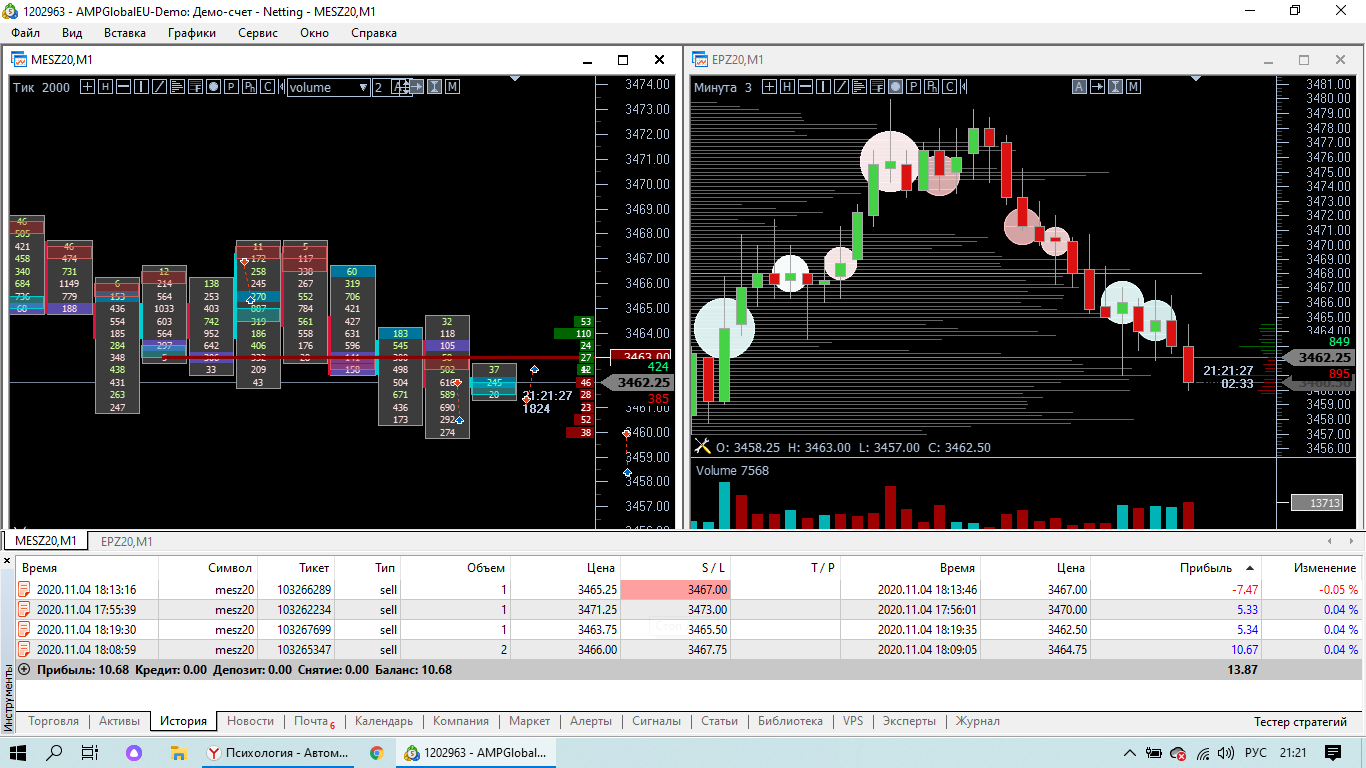The width and height of the screenshot is (1366, 768).
Task: Click horizontal line tool in EPZ20 chart toolbar
Action: pos(806,87)
